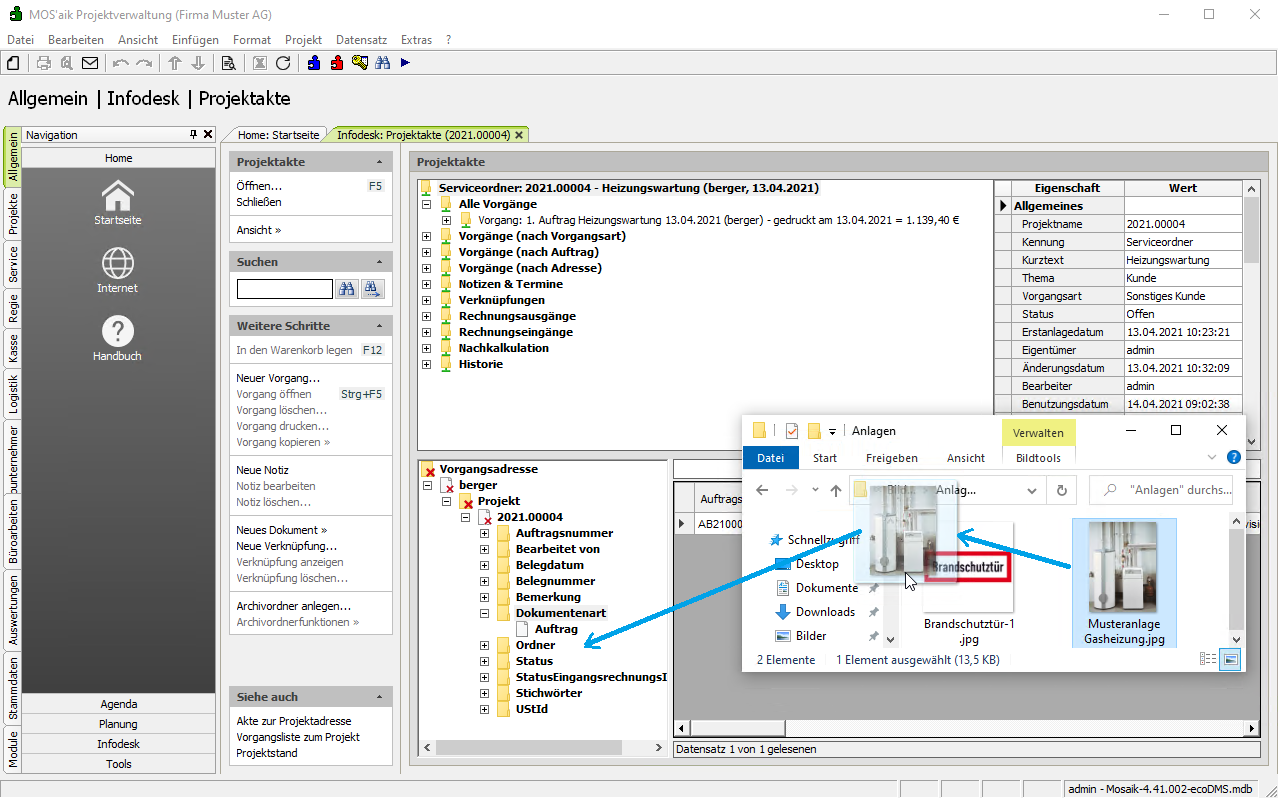Click the blue puzzle piece toolbar icon
The width and height of the screenshot is (1278, 798).
[314, 63]
